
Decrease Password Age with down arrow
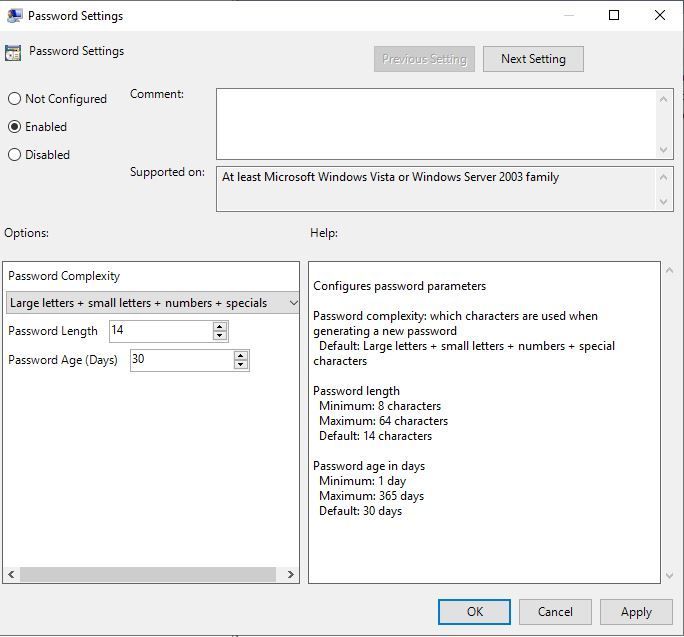click(240, 365)
